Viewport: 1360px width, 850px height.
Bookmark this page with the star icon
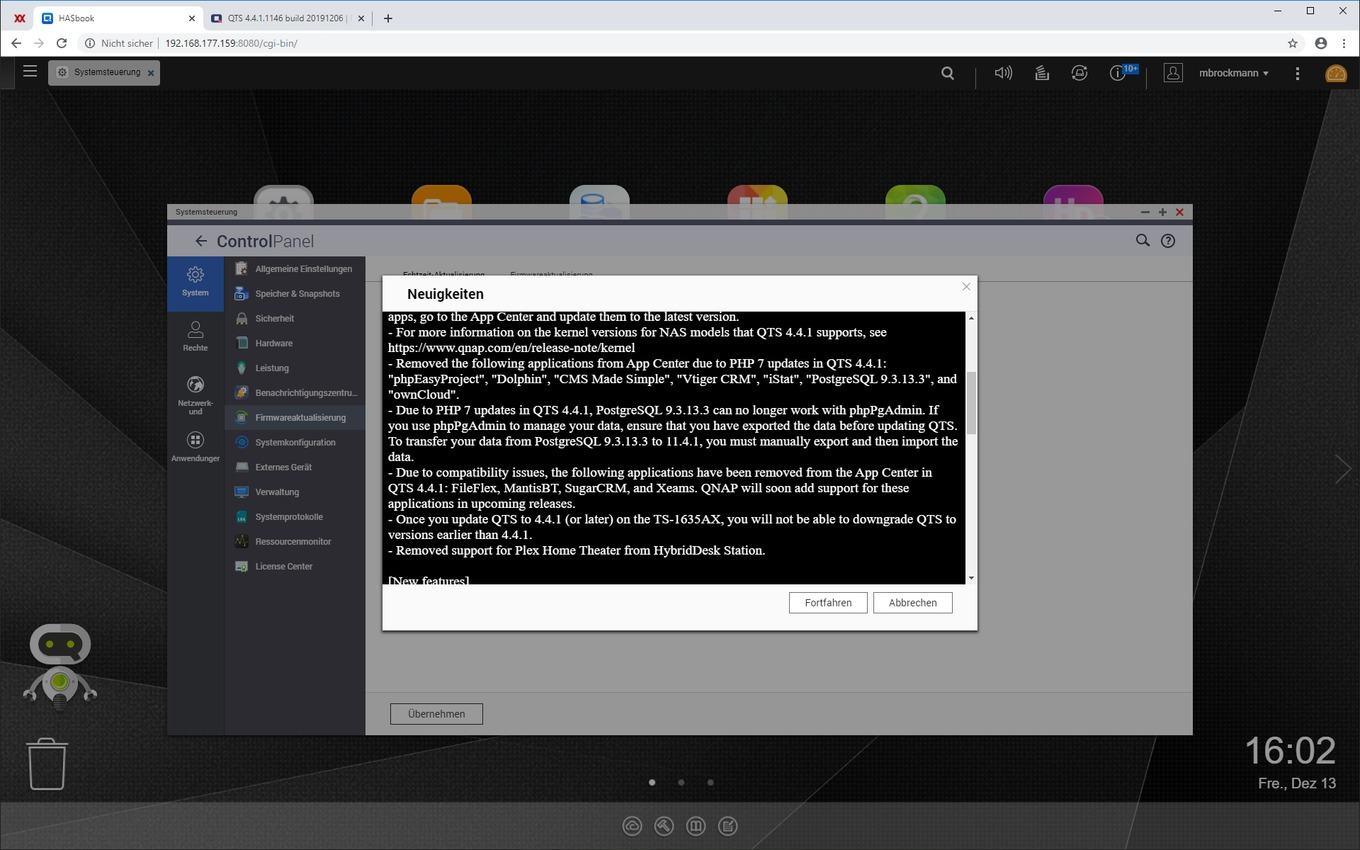click(x=1292, y=43)
